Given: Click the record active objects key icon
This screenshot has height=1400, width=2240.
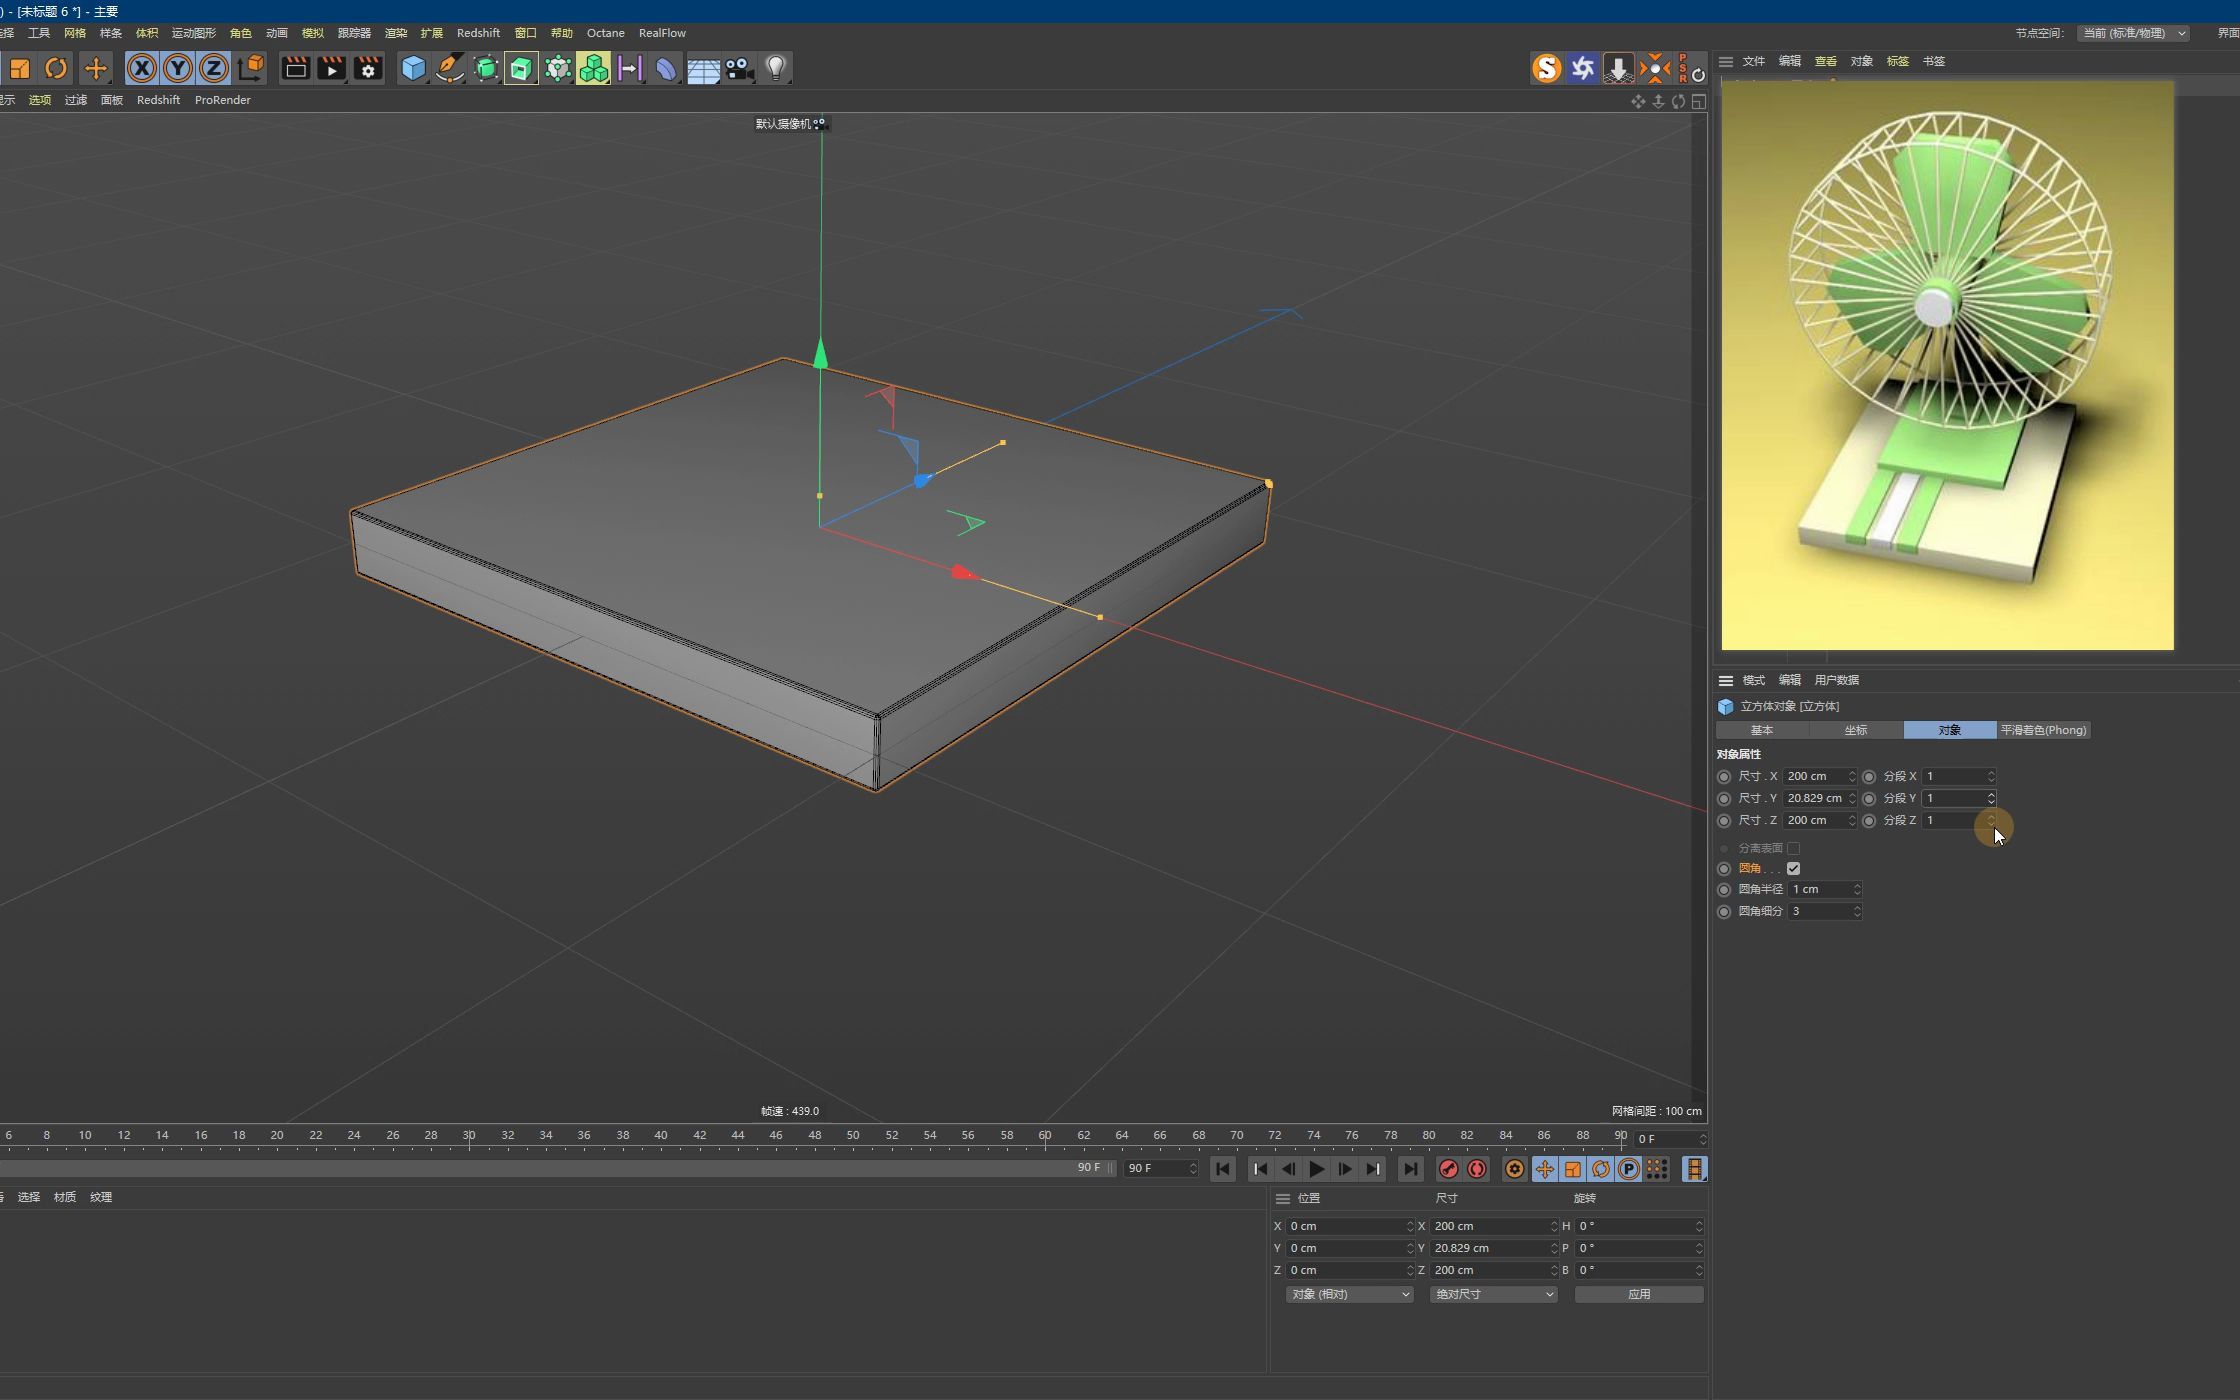Looking at the screenshot, I should click(1448, 1169).
